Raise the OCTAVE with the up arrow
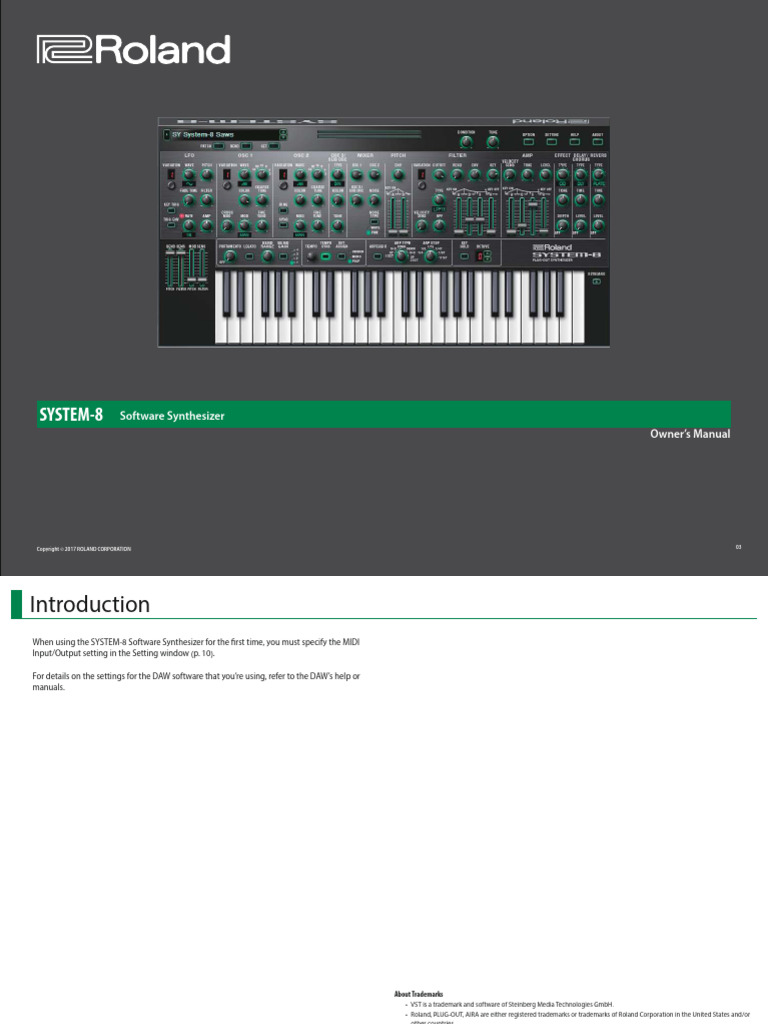Viewport: 768px width, 1024px height. (x=487, y=253)
